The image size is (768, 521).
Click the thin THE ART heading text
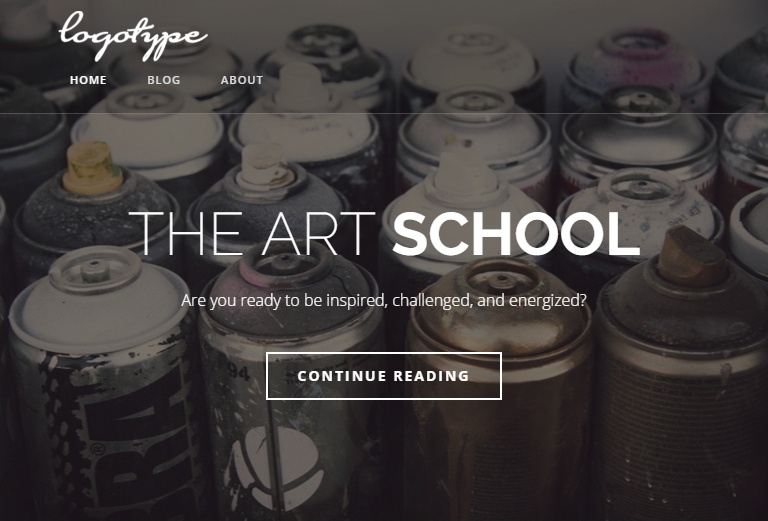point(252,234)
